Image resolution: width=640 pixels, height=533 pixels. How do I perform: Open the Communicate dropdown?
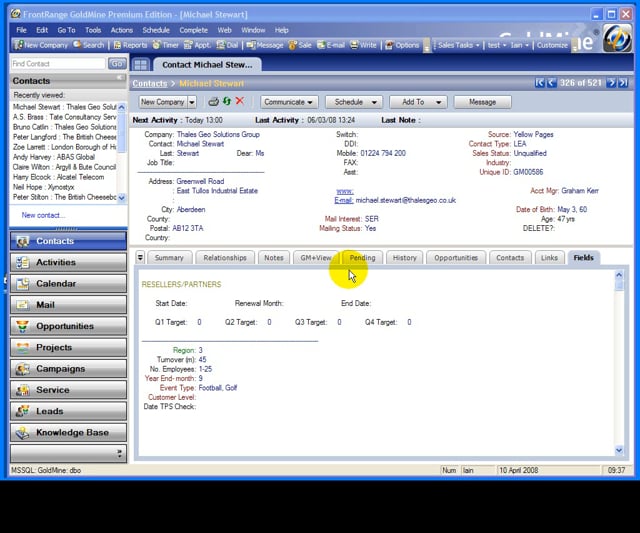point(289,102)
